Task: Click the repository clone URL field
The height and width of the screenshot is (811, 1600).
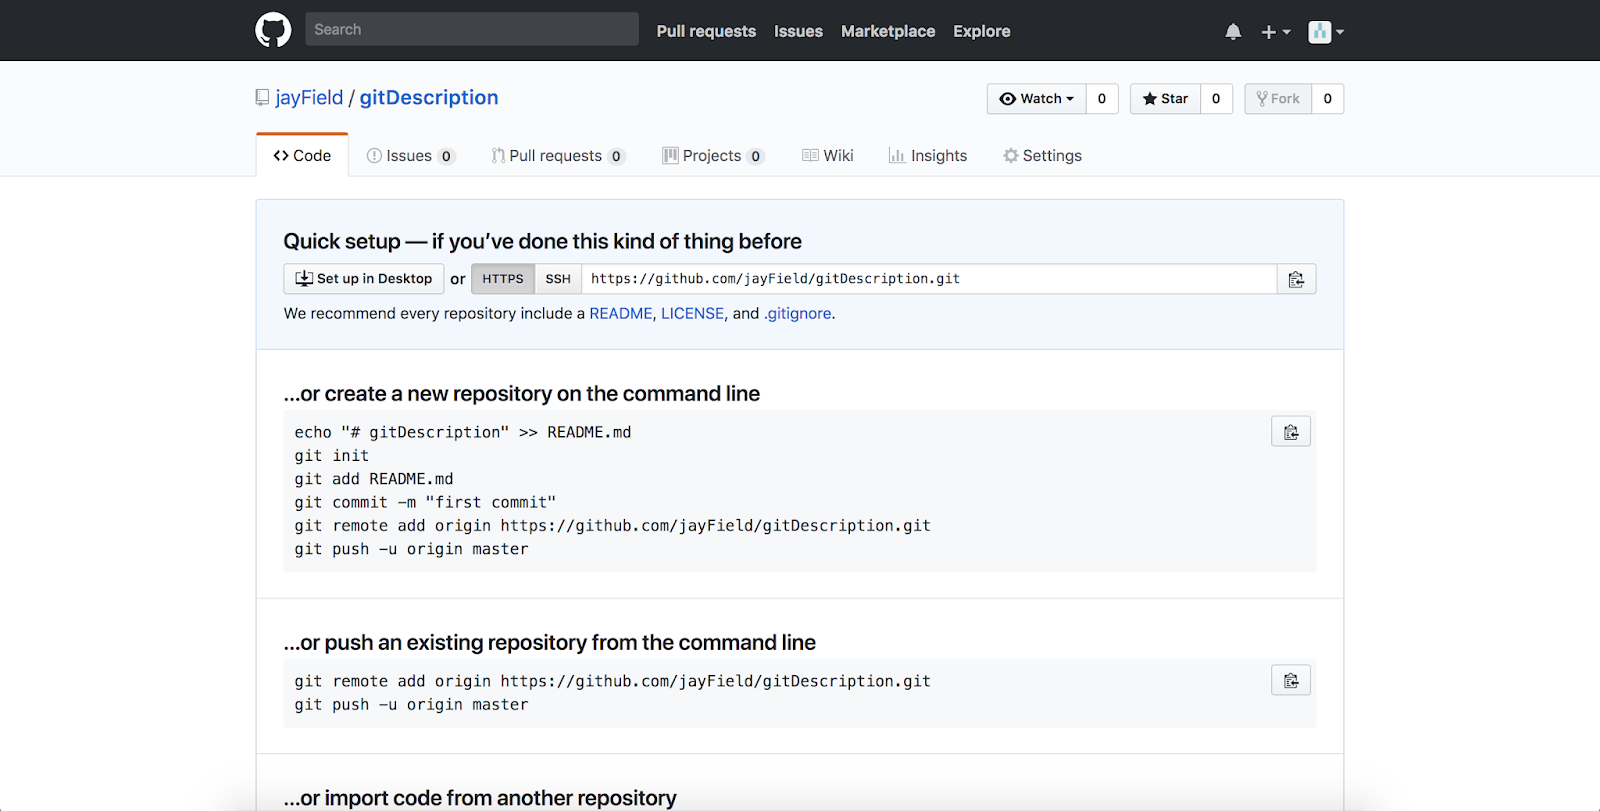Action: coord(929,279)
